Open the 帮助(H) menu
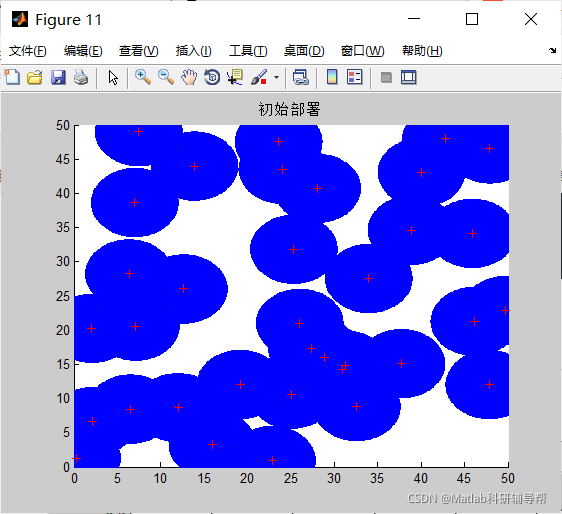This screenshot has width=562, height=514. [422, 51]
